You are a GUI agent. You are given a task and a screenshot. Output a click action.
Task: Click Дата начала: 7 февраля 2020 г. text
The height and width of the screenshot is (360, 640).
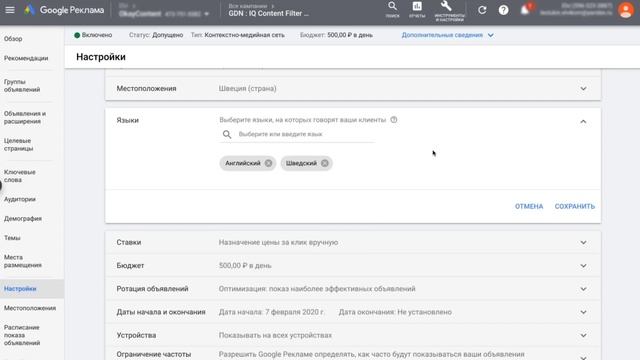(x=271, y=312)
